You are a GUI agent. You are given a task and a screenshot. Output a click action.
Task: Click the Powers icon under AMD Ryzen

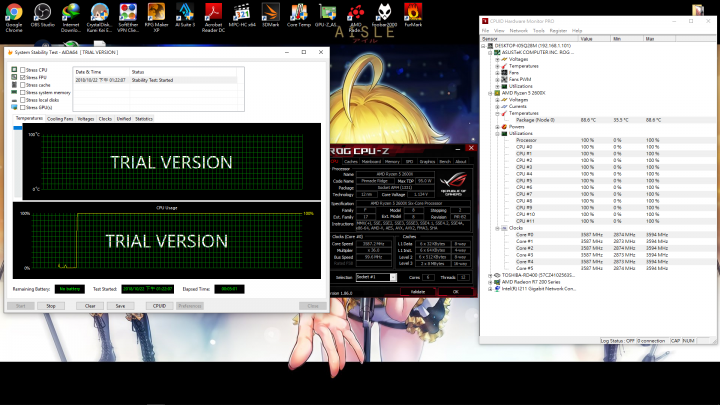coord(504,127)
